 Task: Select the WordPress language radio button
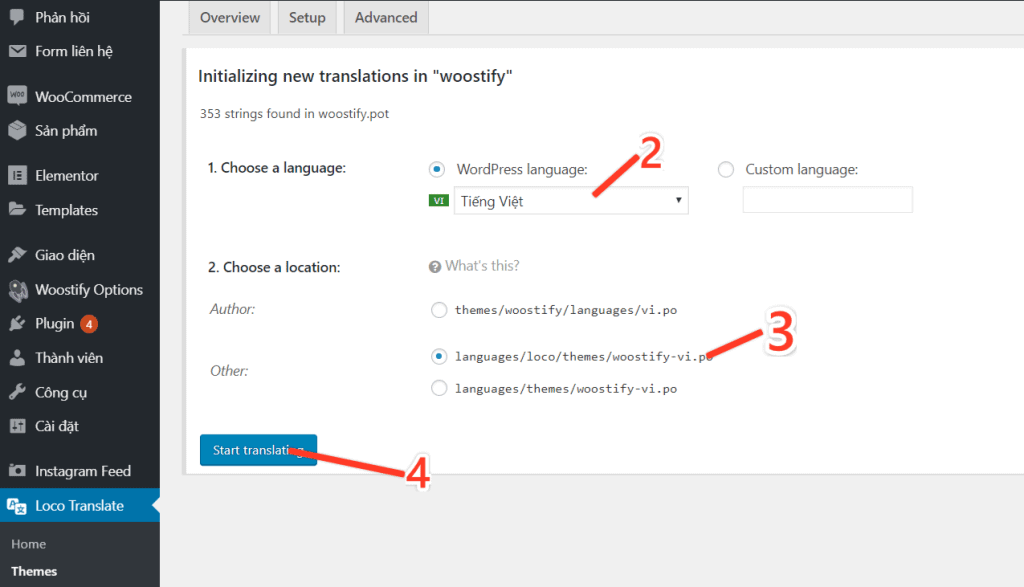click(x=437, y=170)
